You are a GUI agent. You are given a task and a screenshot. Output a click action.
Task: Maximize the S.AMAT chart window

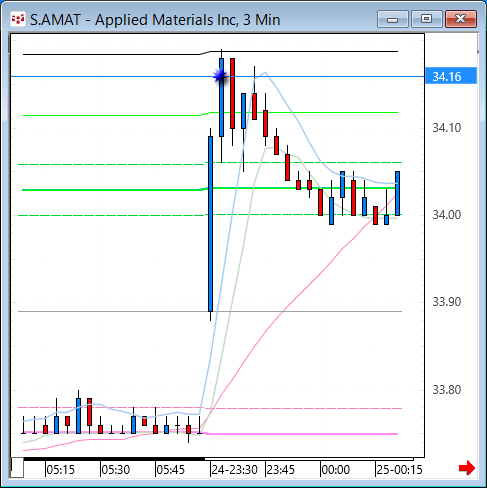click(x=426, y=19)
